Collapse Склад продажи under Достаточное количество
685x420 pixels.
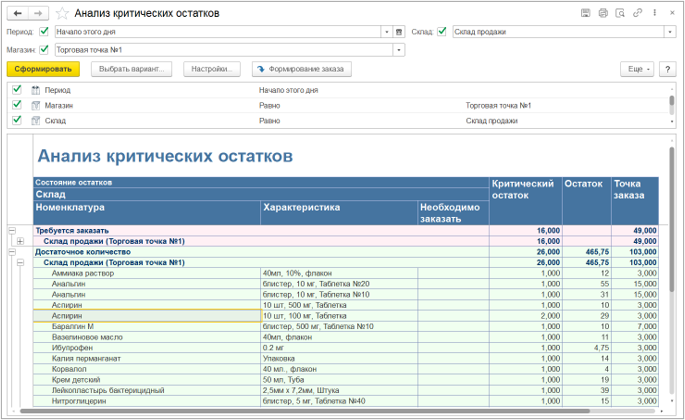point(21,263)
